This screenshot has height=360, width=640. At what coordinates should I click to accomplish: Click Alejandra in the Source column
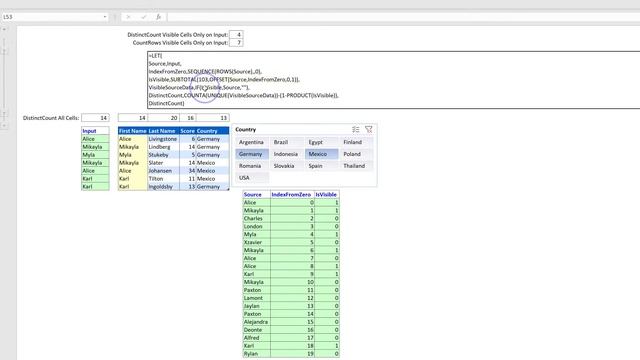pos(256,322)
